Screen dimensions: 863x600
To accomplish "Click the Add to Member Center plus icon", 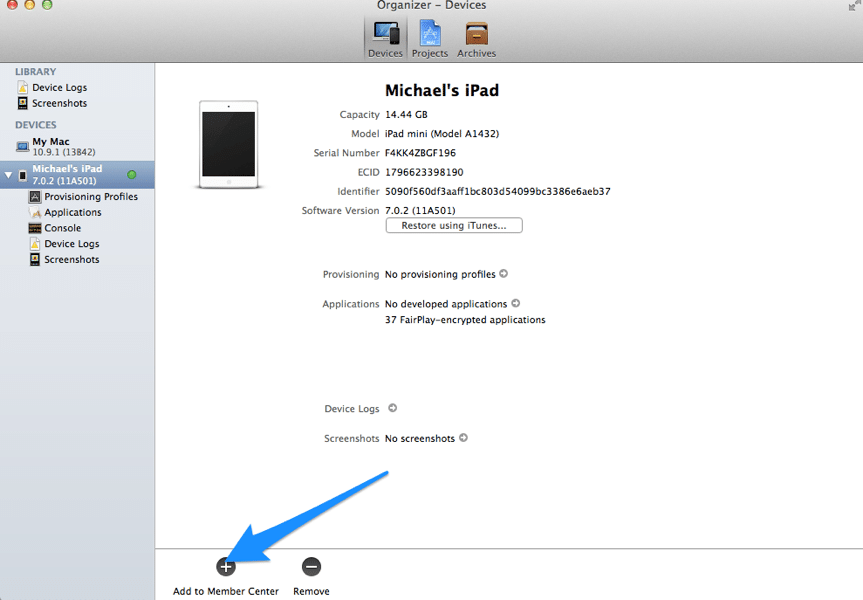I will 226,566.
